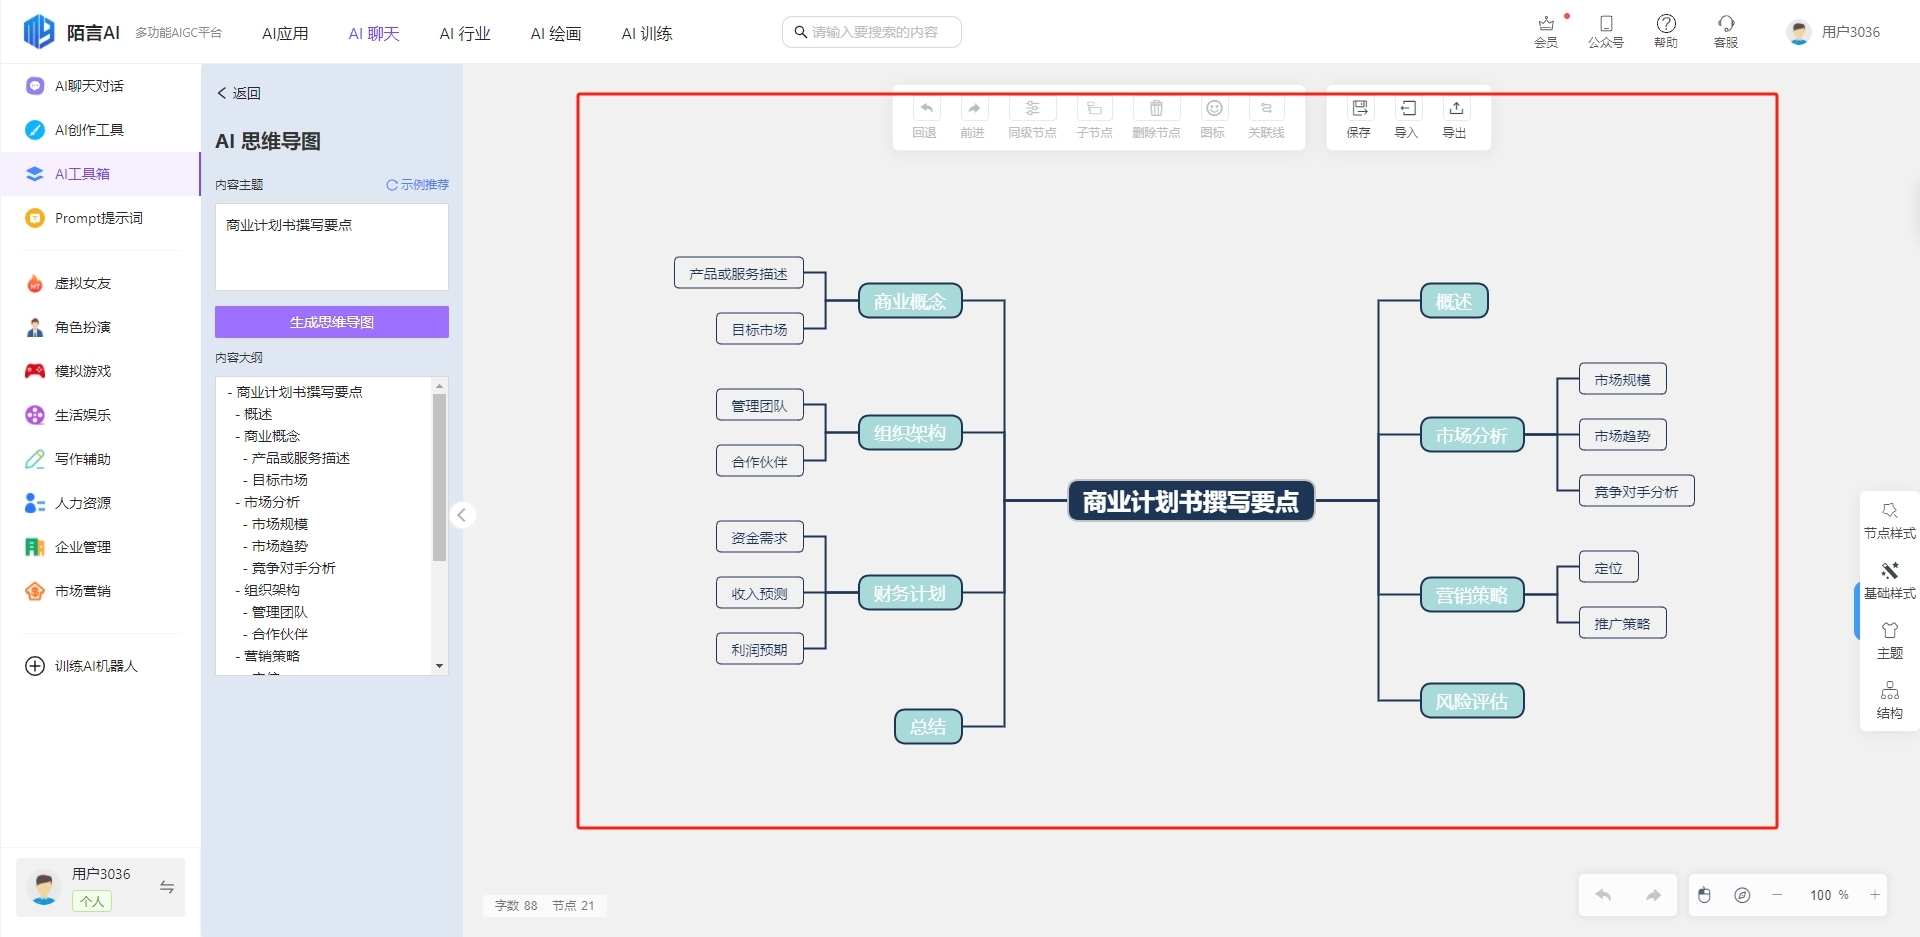This screenshot has width=1920, height=937.
Task: Click 示例推荐 refresh link
Action: (418, 185)
